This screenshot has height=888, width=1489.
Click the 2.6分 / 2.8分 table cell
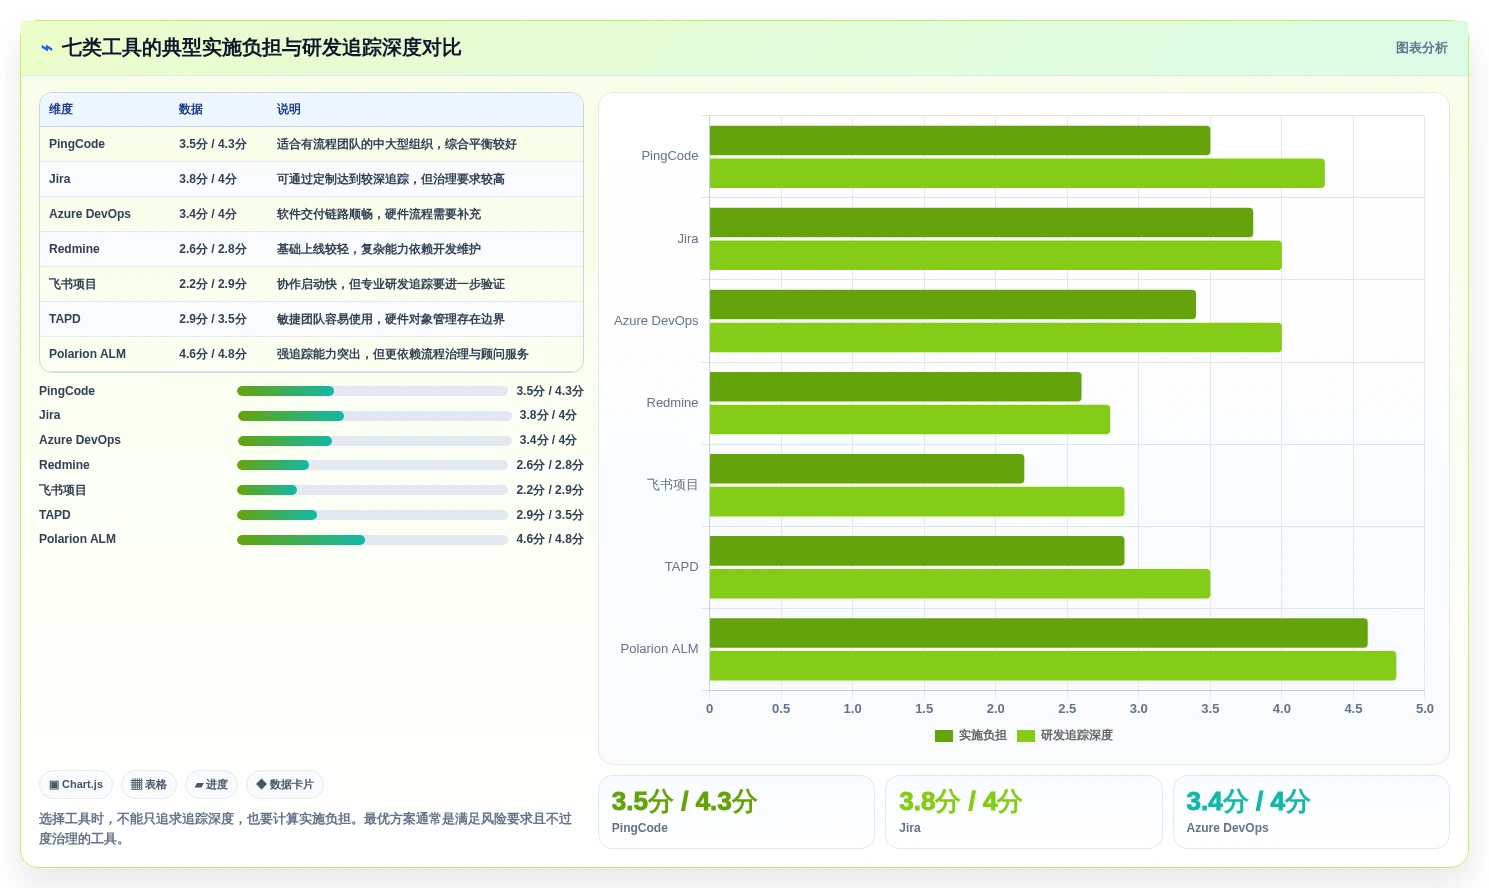(x=213, y=249)
